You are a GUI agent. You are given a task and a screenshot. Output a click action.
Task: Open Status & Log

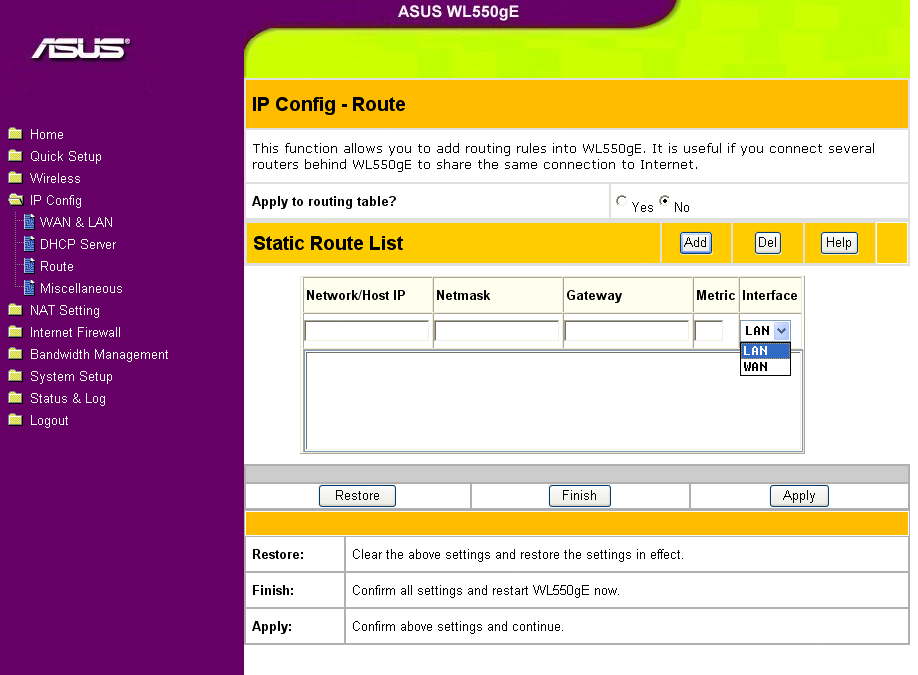[x=68, y=398]
